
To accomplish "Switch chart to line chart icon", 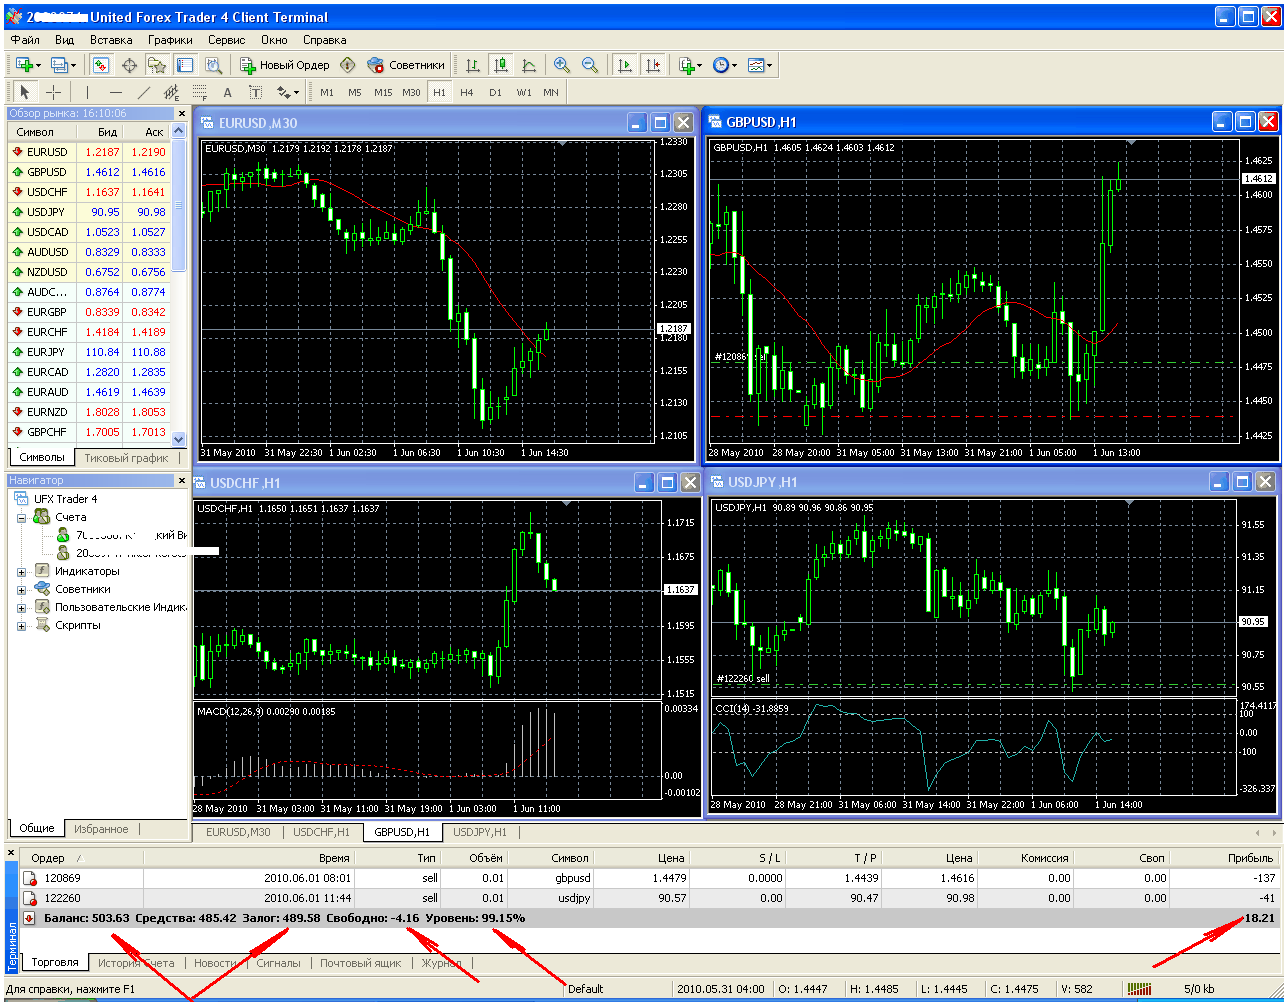I will coord(529,65).
